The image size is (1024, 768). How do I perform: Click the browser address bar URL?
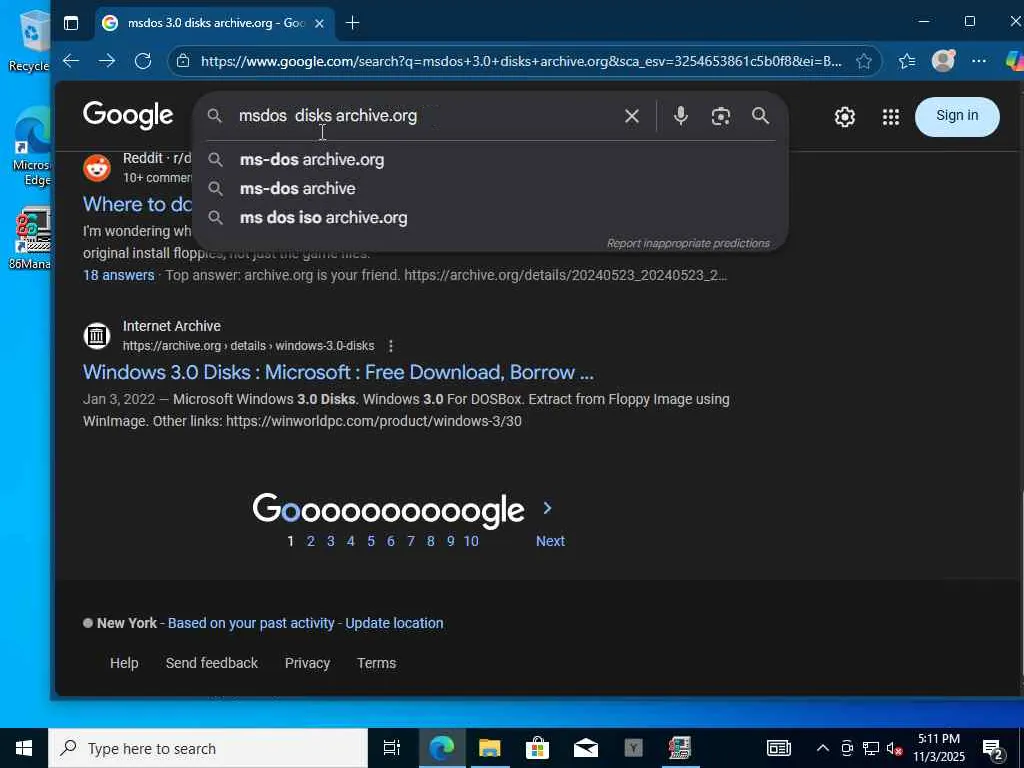click(521, 61)
